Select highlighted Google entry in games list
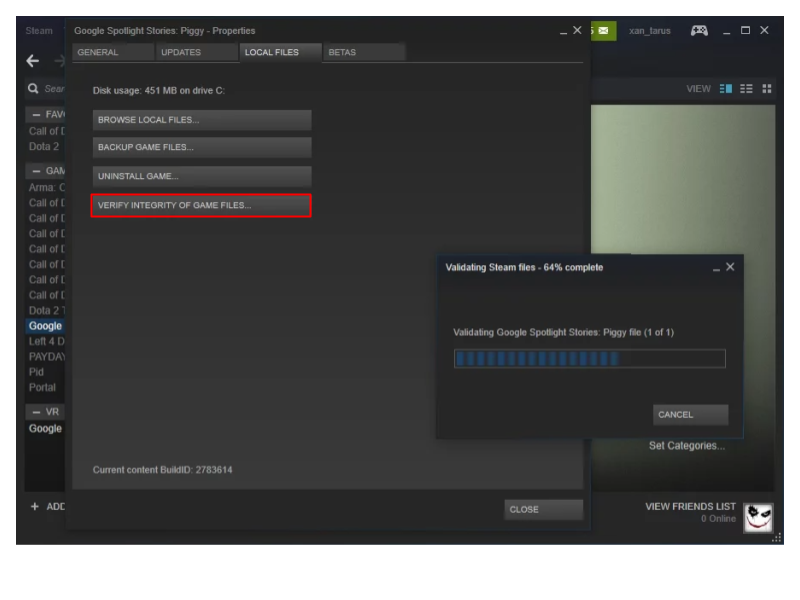The image size is (800, 600). pos(45,326)
